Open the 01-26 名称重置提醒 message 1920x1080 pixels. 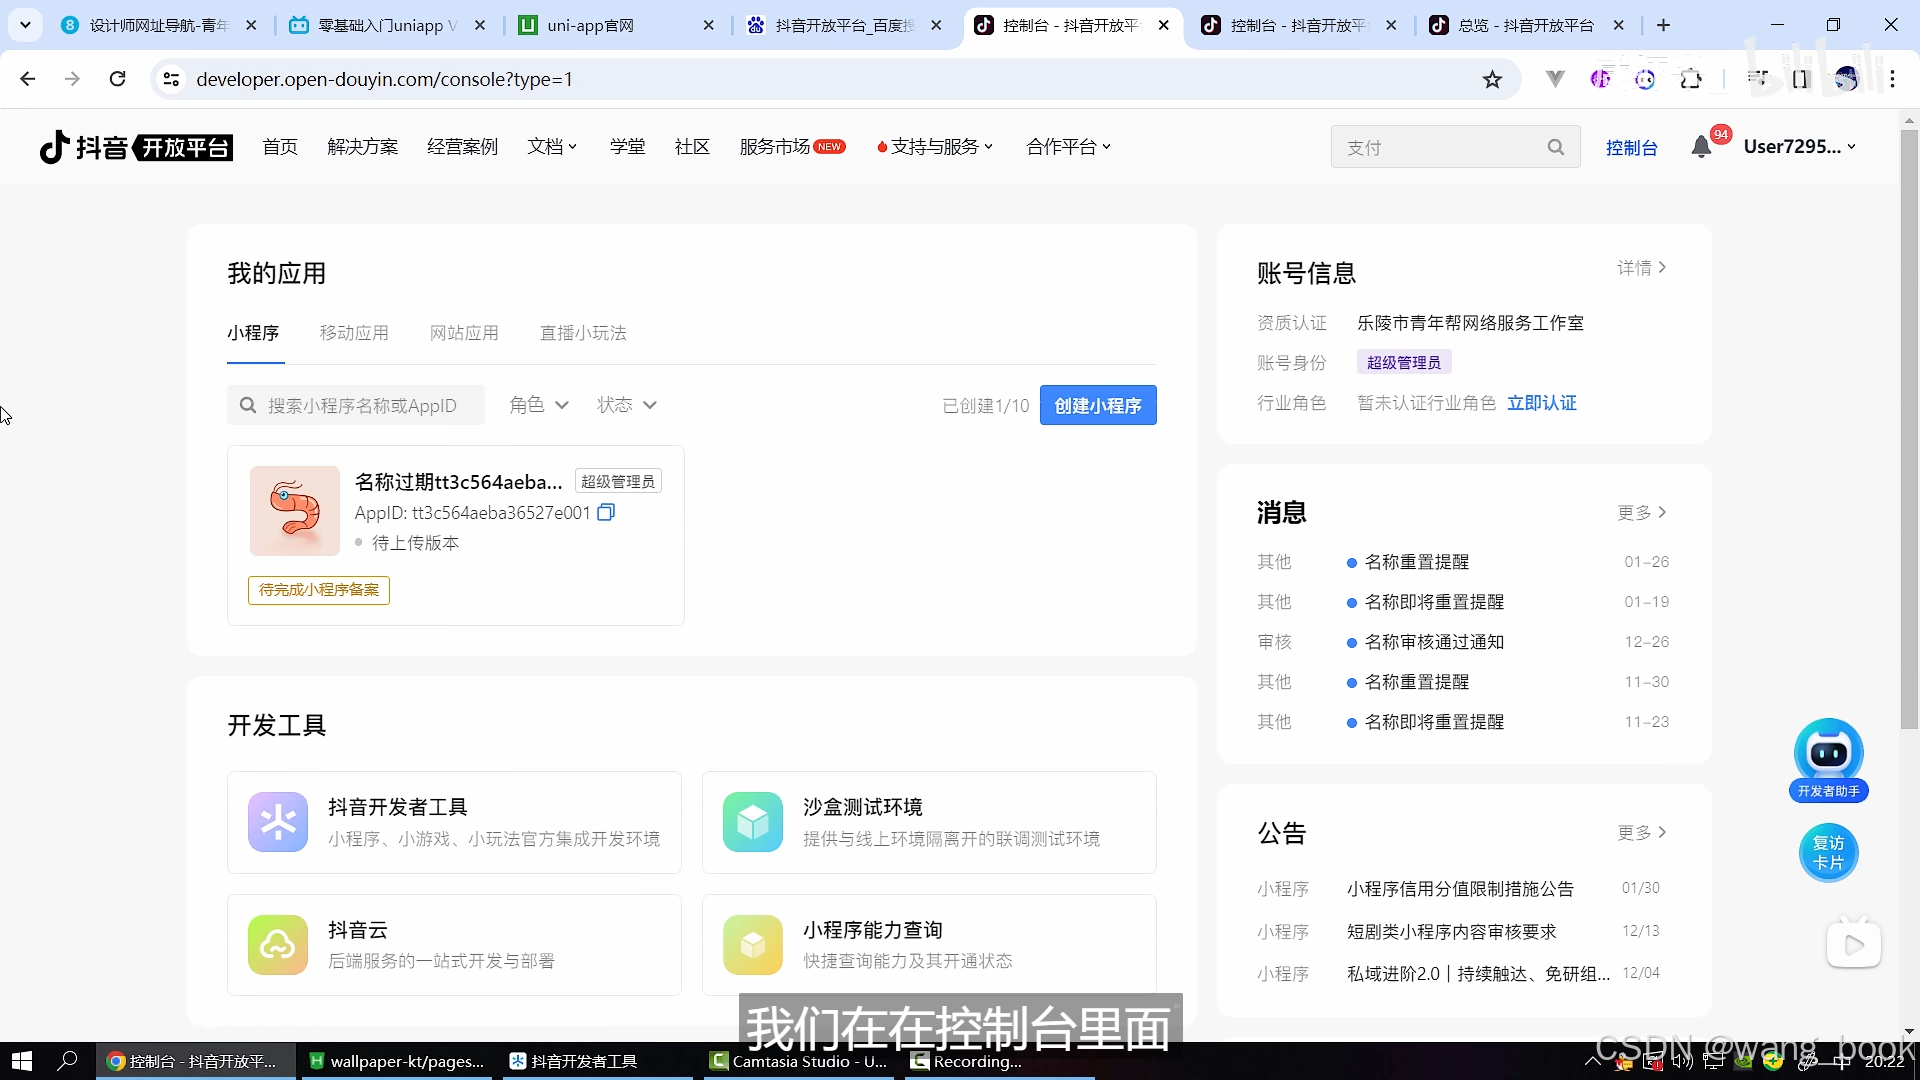point(1416,562)
